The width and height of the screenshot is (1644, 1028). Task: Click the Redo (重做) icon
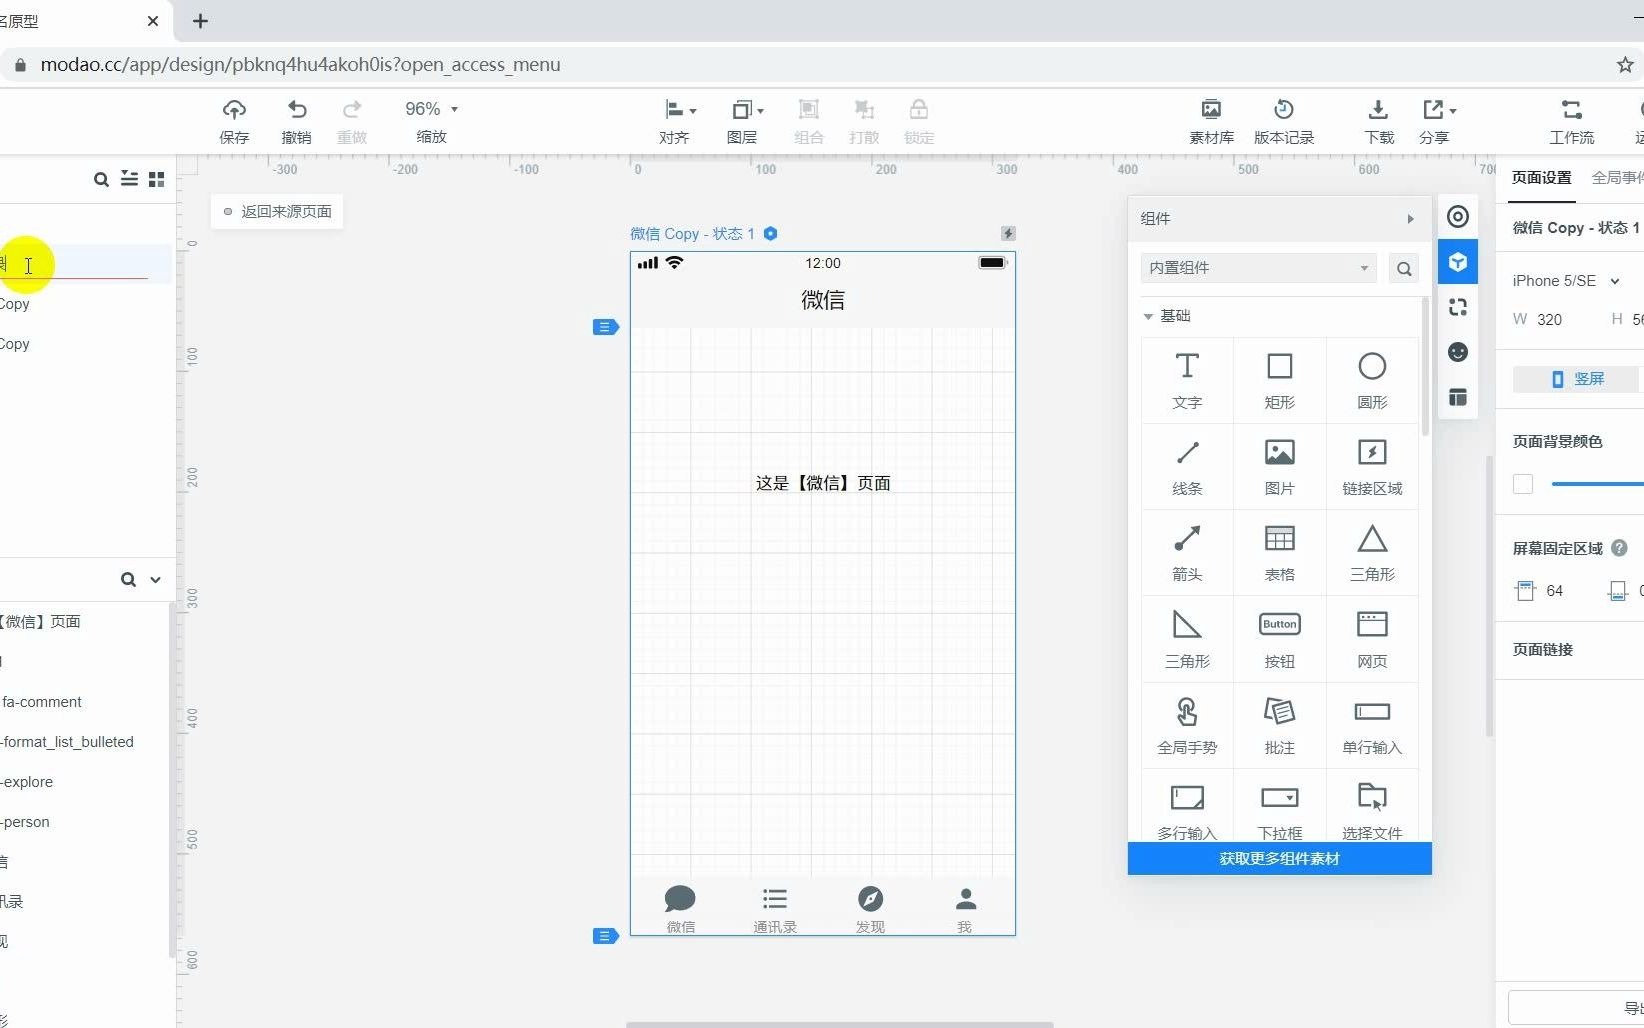point(352,110)
